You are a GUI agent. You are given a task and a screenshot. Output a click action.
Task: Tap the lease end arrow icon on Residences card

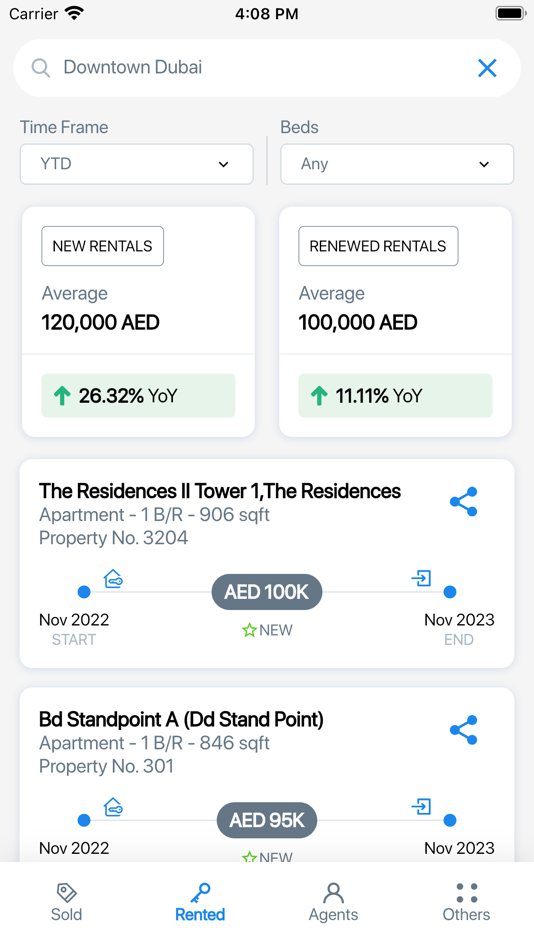(x=421, y=578)
